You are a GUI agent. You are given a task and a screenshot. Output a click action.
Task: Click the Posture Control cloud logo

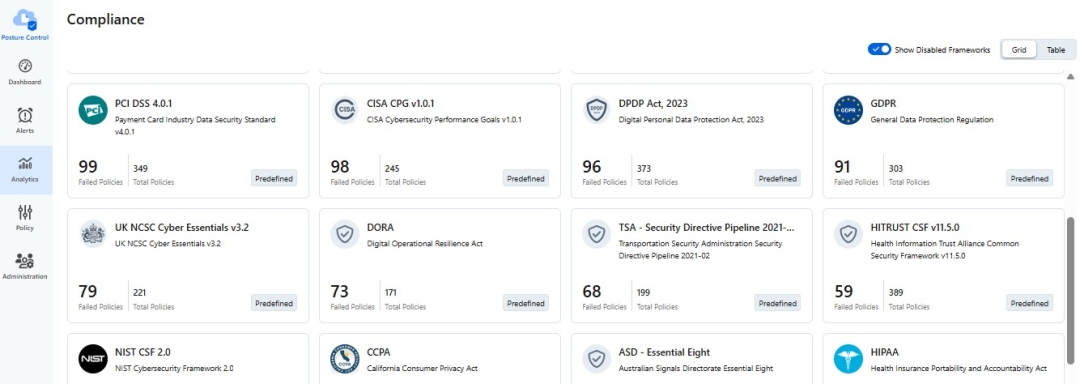pyautogui.click(x=25, y=19)
